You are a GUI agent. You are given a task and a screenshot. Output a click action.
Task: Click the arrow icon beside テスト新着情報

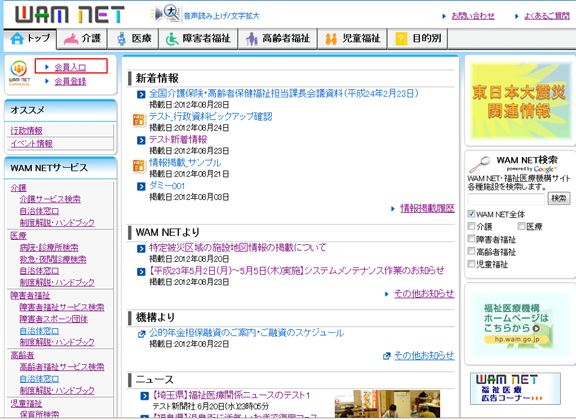tap(141, 140)
